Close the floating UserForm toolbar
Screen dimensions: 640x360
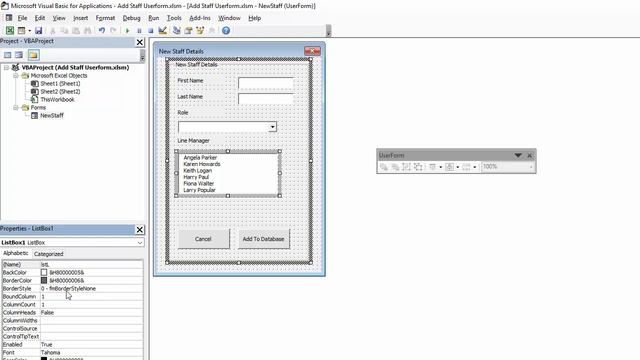tap(530, 155)
